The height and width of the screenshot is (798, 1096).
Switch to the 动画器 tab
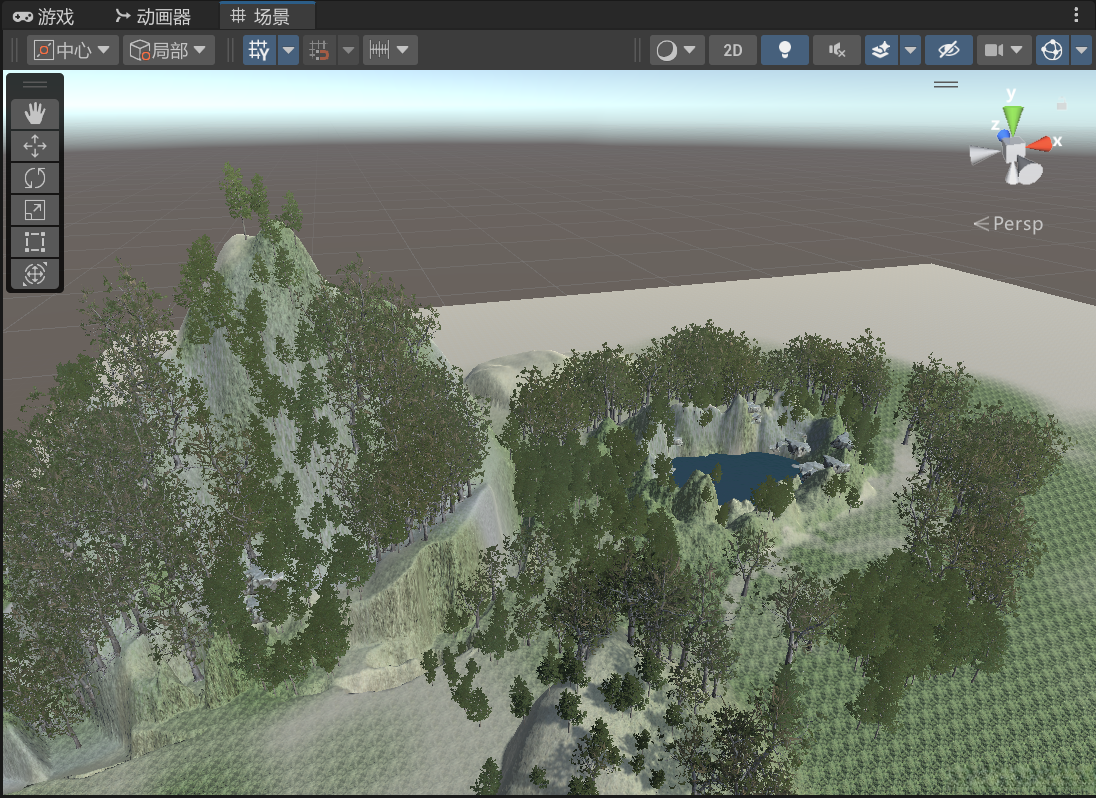pos(153,16)
